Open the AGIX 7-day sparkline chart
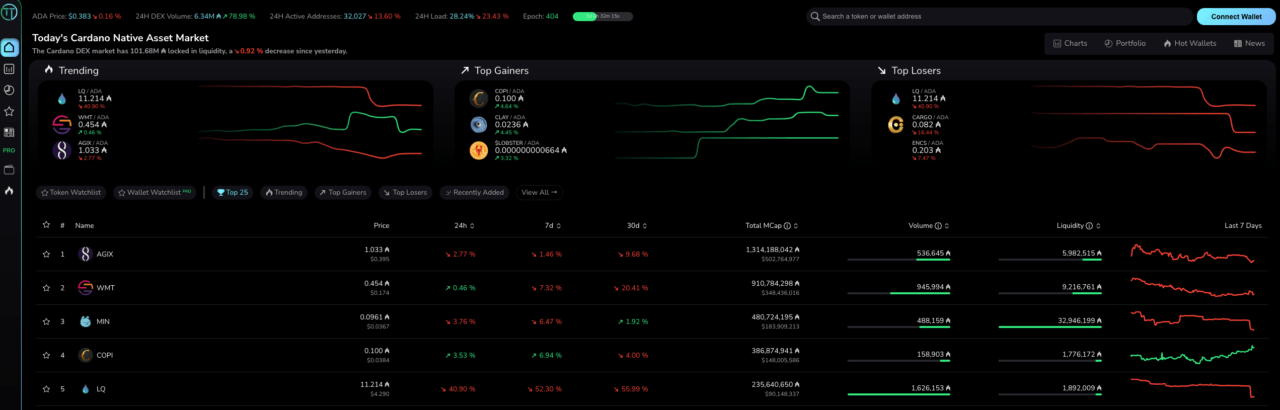 [1192, 254]
